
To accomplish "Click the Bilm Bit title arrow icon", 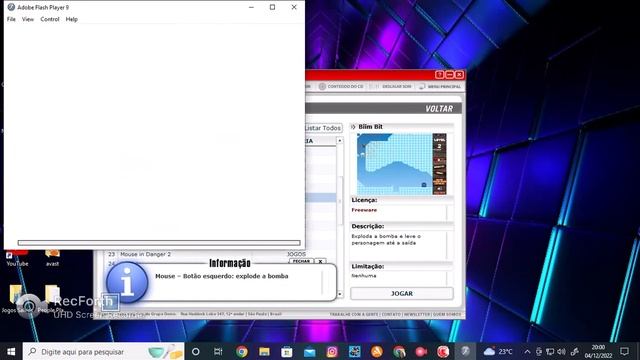I will coord(353,127).
